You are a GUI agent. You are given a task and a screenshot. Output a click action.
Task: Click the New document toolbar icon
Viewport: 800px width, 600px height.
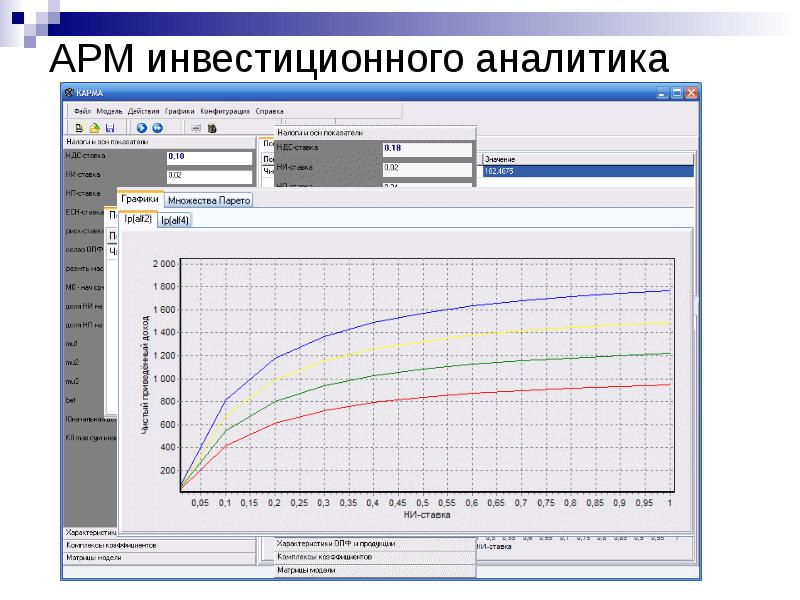point(79,128)
